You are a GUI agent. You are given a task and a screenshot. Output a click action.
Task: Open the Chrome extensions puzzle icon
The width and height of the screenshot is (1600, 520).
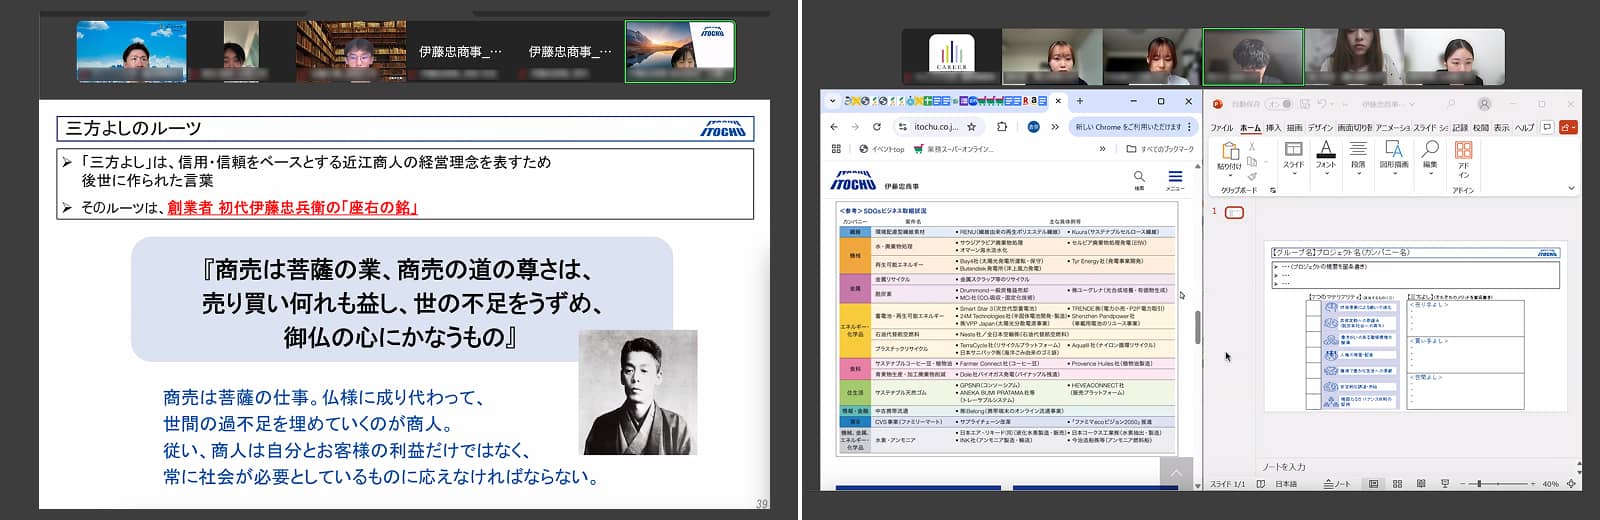point(1002,127)
